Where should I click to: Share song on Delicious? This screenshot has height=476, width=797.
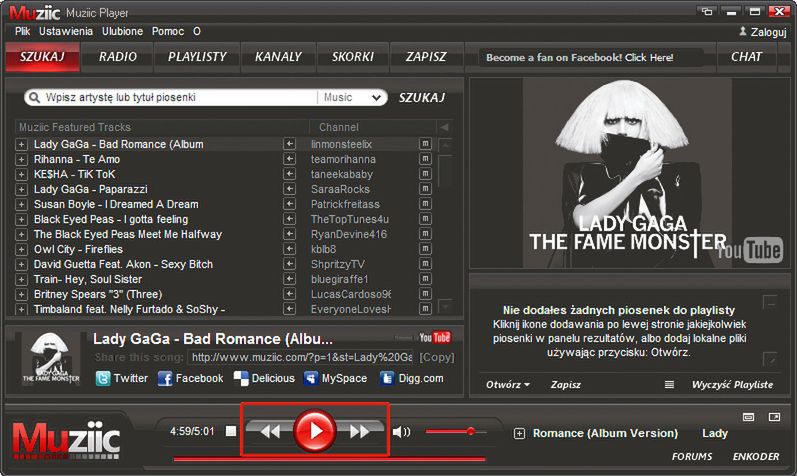pyautogui.click(x=264, y=378)
